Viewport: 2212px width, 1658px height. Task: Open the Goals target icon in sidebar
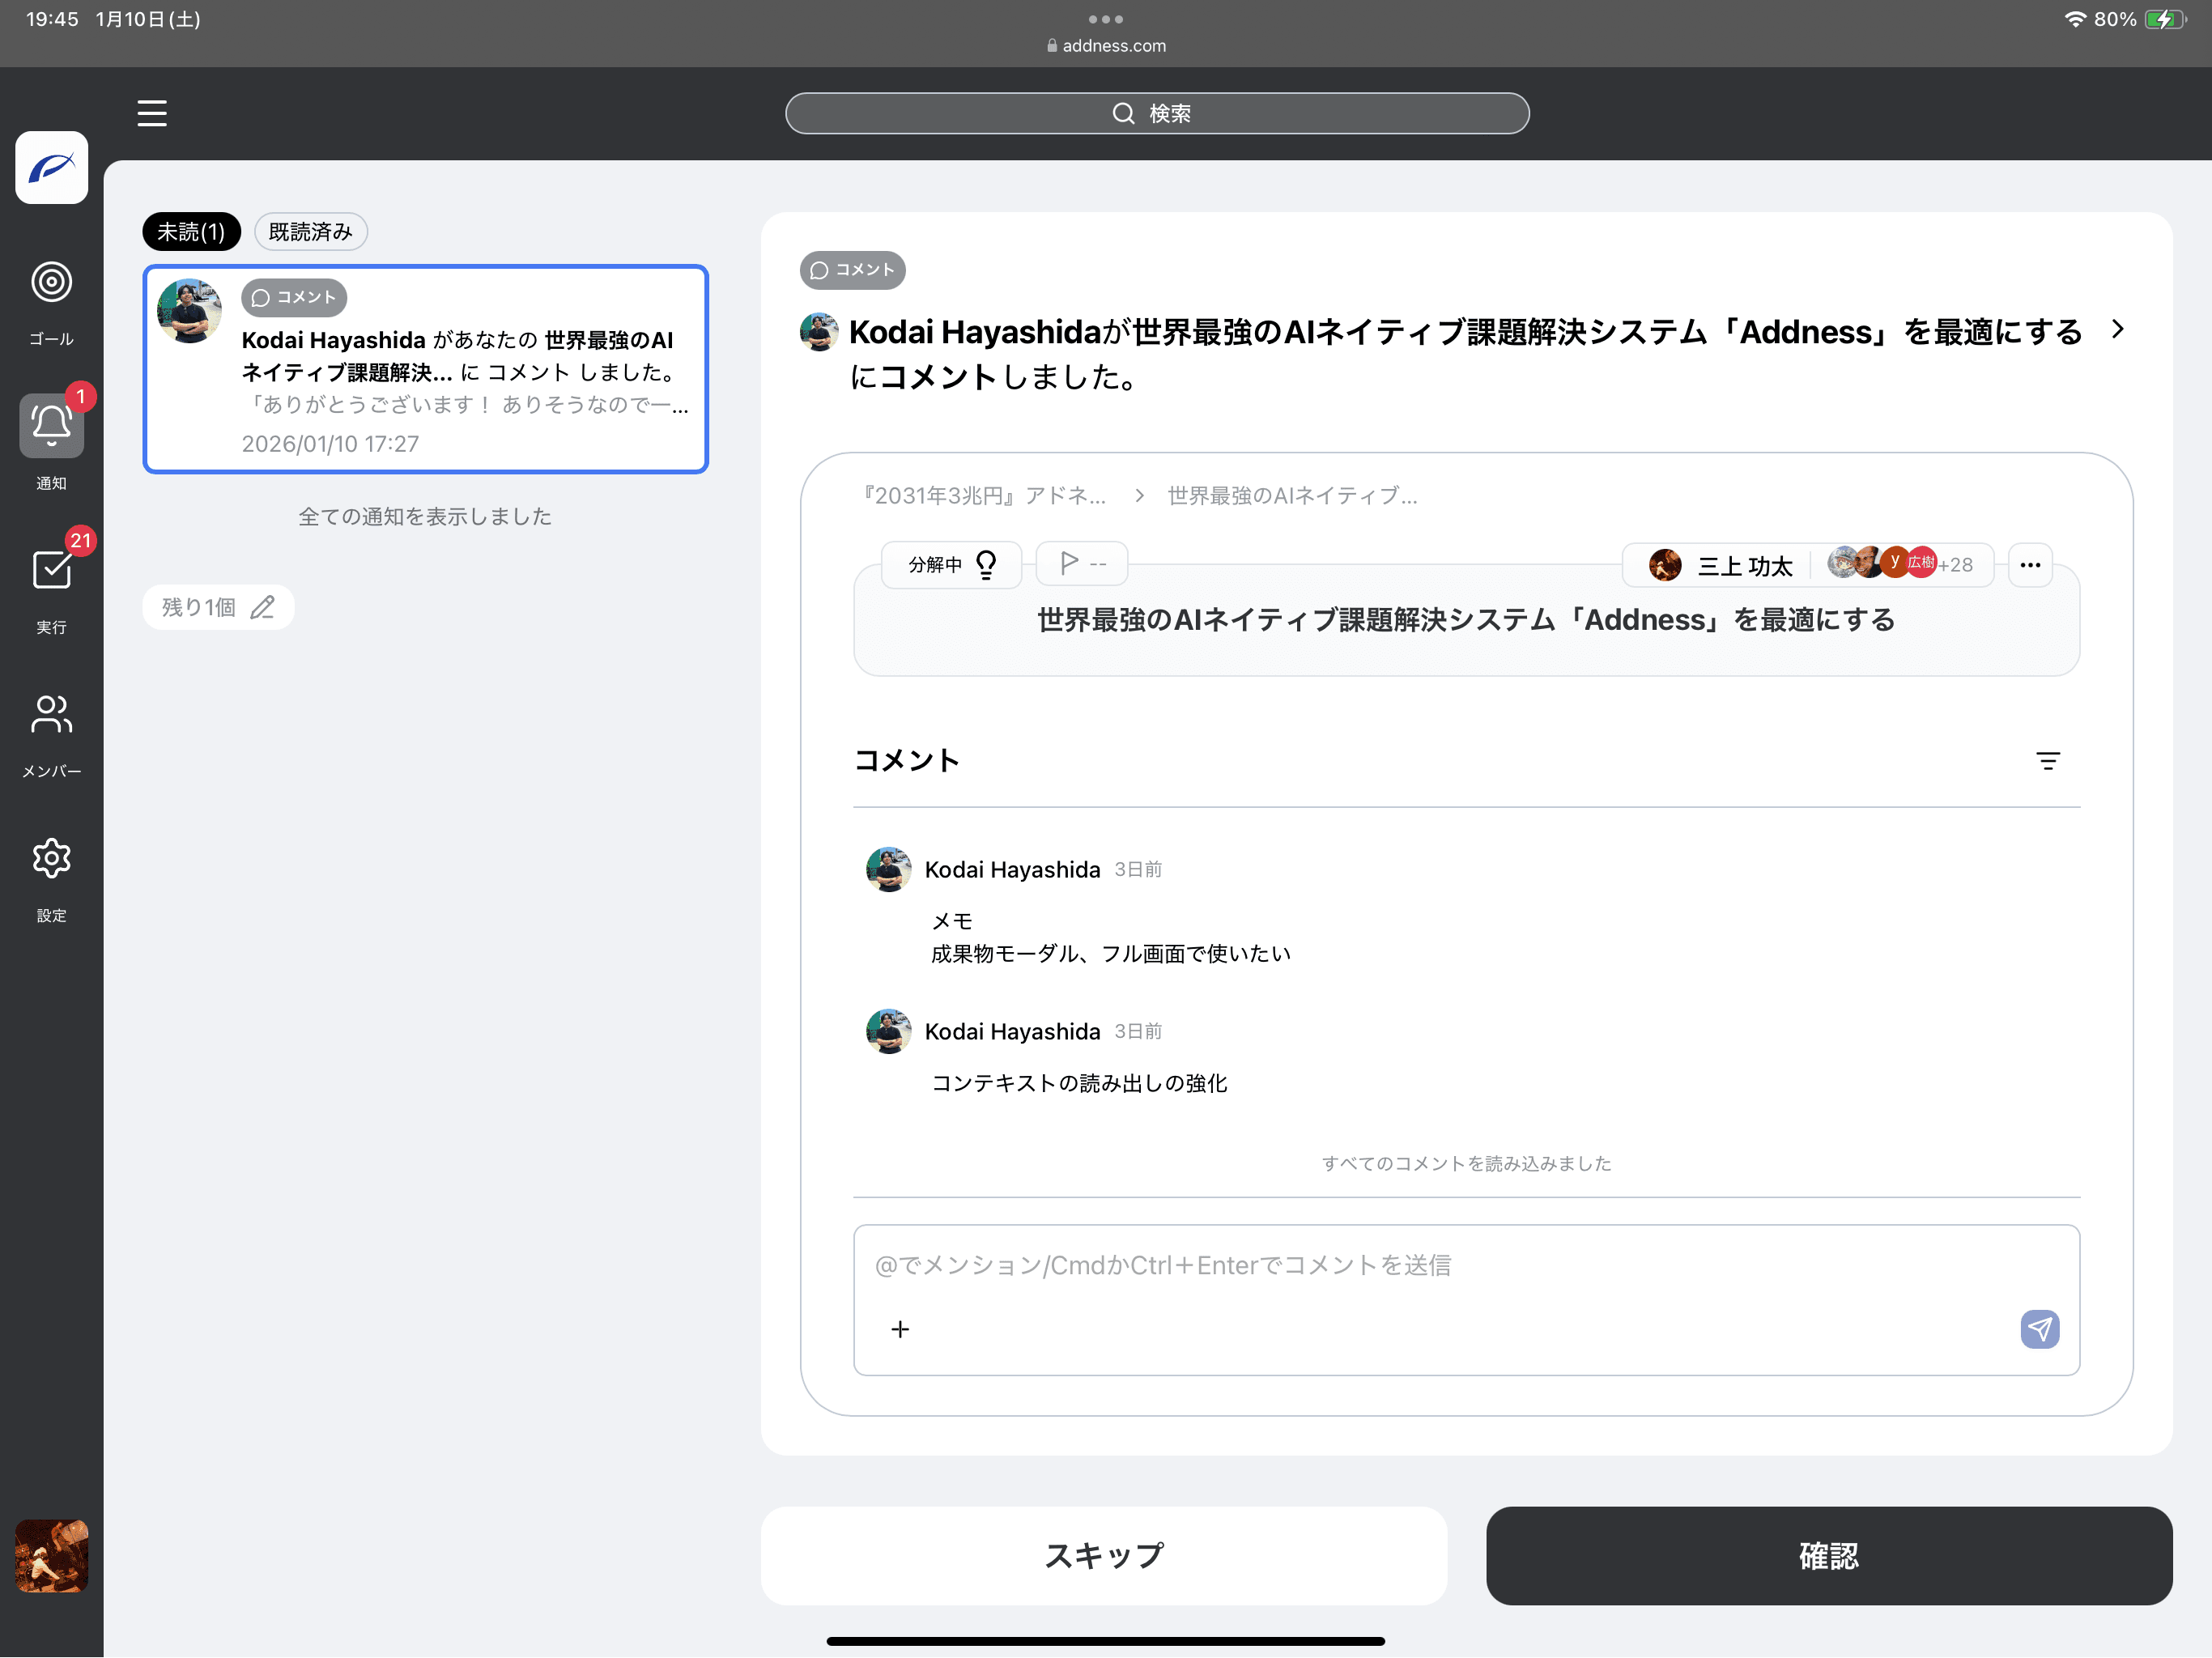point(51,282)
